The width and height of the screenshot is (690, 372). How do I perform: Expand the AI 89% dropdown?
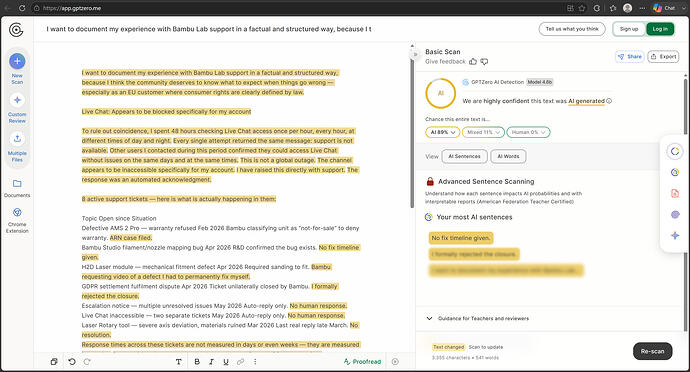tap(443, 132)
